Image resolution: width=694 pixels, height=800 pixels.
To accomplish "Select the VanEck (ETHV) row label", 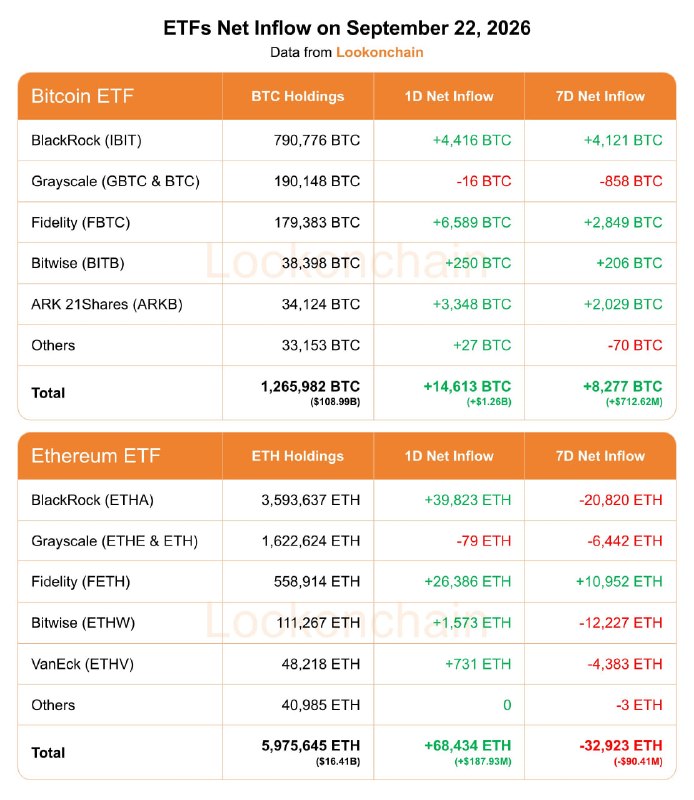I will point(82,664).
